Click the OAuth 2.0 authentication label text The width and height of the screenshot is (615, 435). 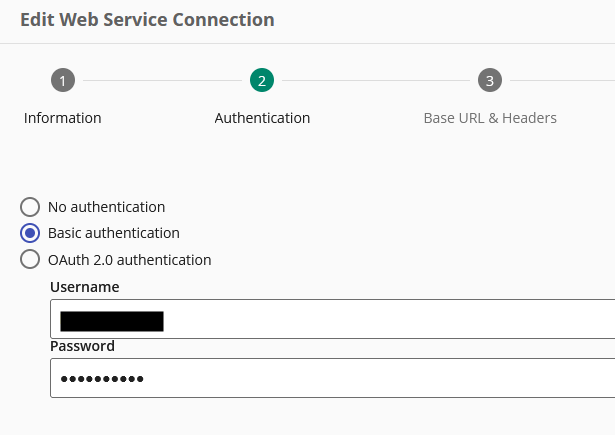click(x=129, y=260)
